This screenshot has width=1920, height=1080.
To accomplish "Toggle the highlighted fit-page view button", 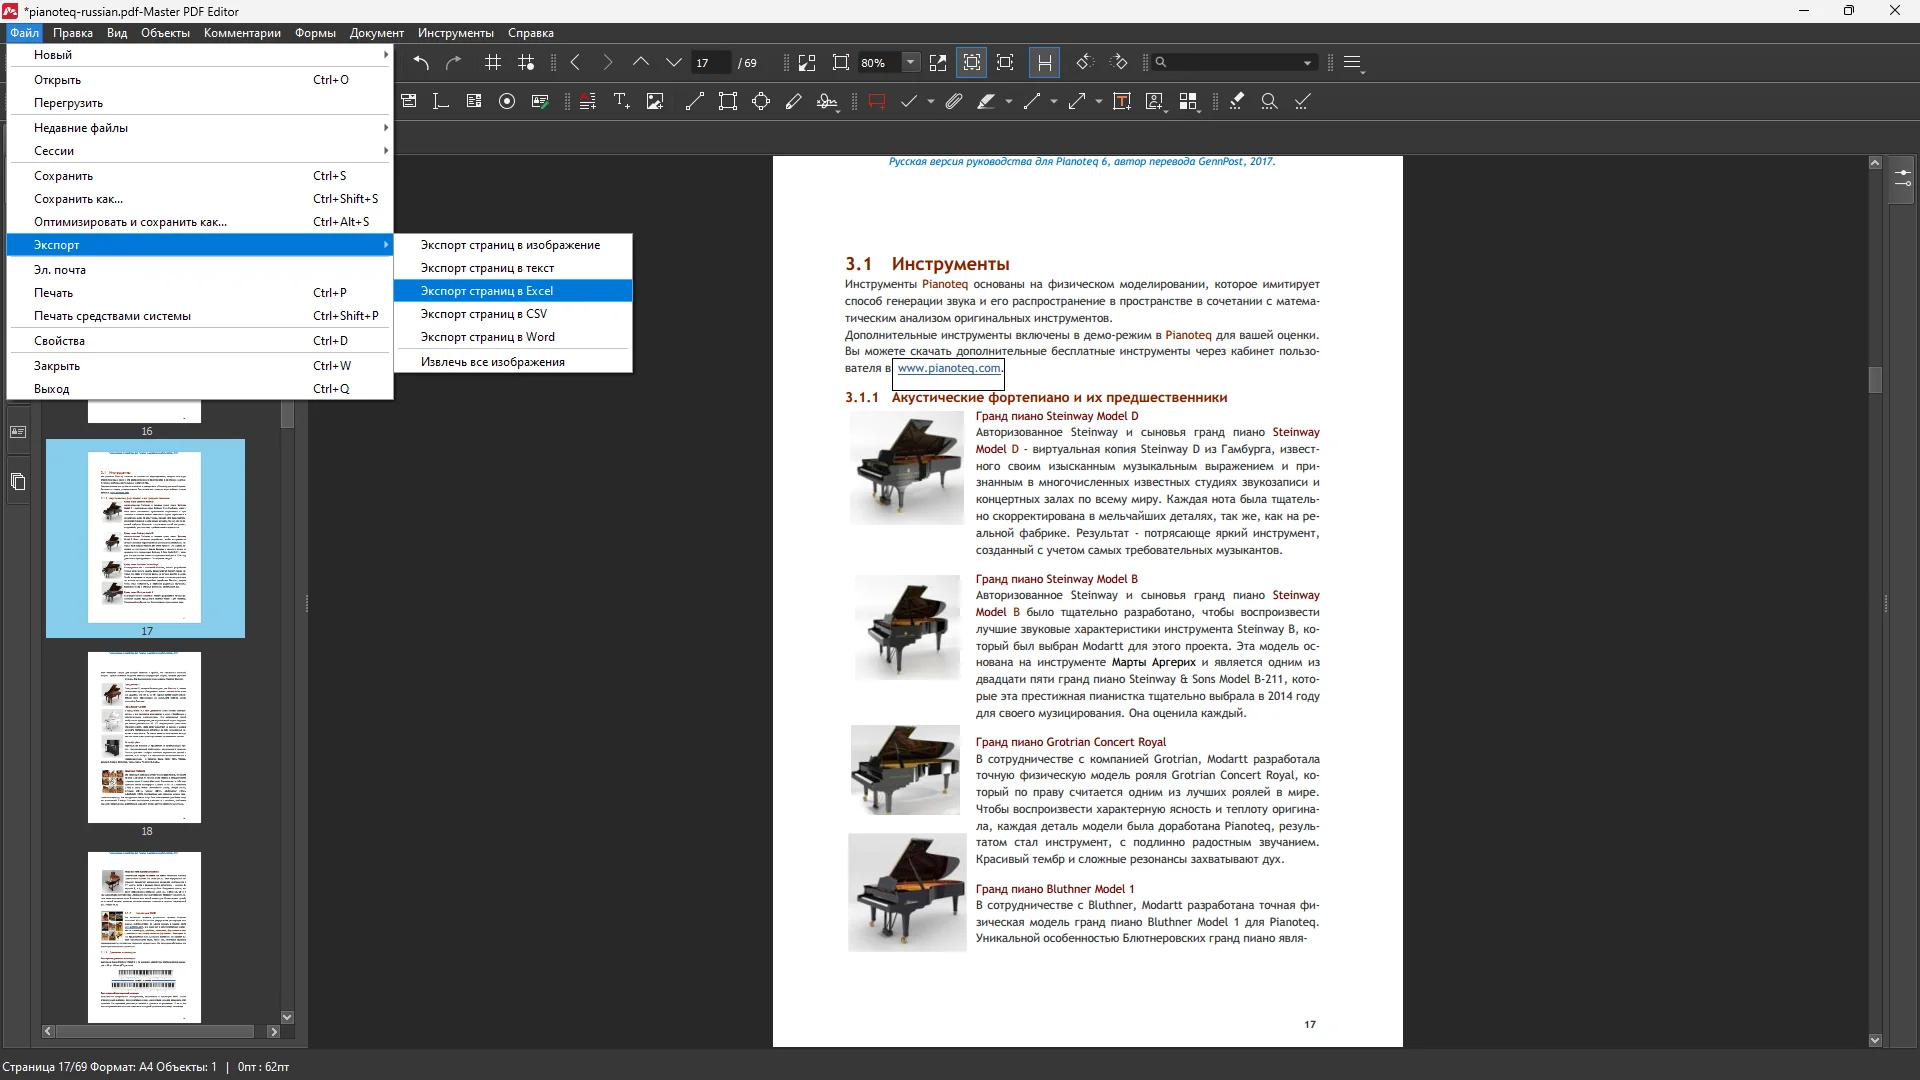I will click(x=971, y=63).
